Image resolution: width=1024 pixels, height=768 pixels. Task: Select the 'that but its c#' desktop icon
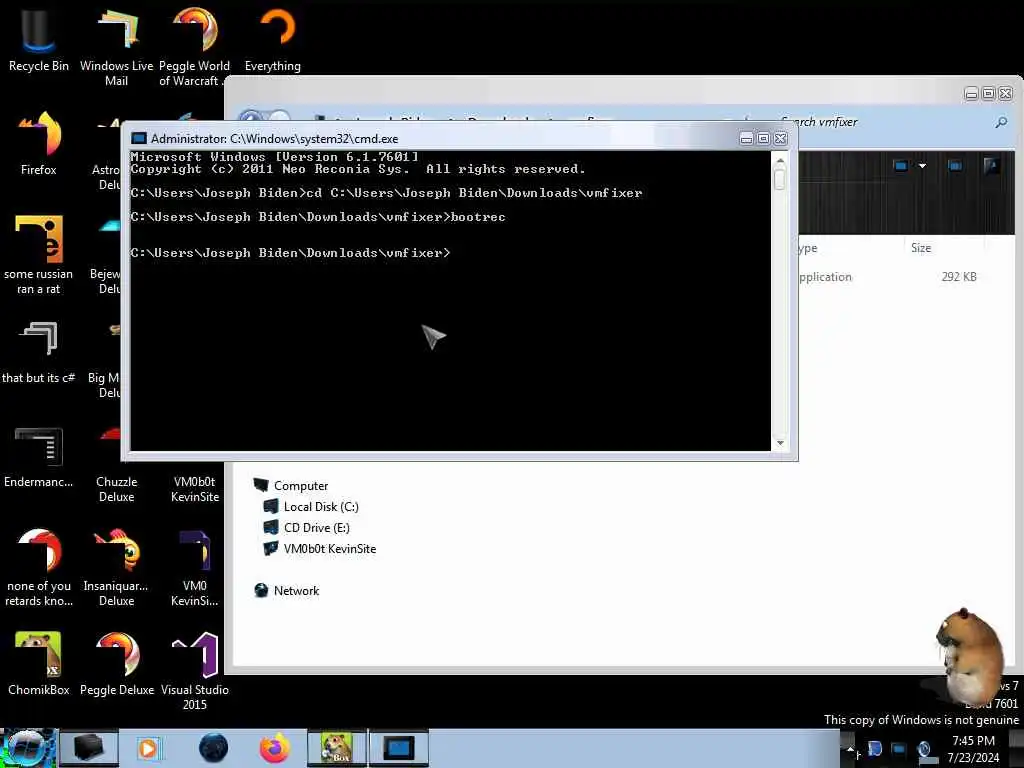tap(39, 351)
